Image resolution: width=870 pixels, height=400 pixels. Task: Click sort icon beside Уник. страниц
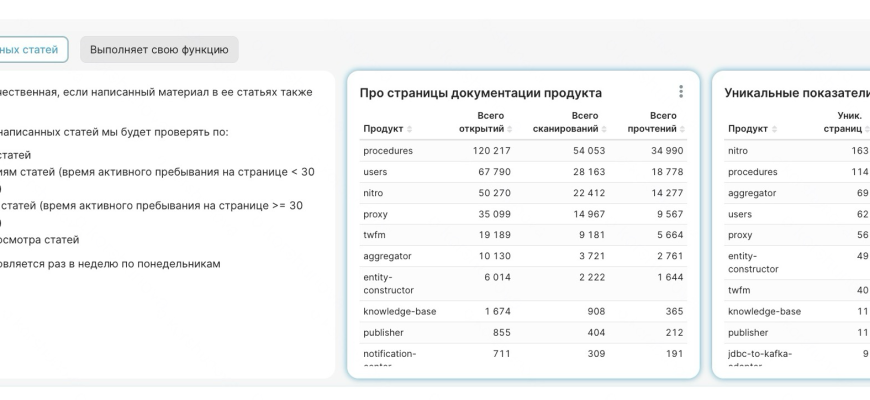click(866, 129)
